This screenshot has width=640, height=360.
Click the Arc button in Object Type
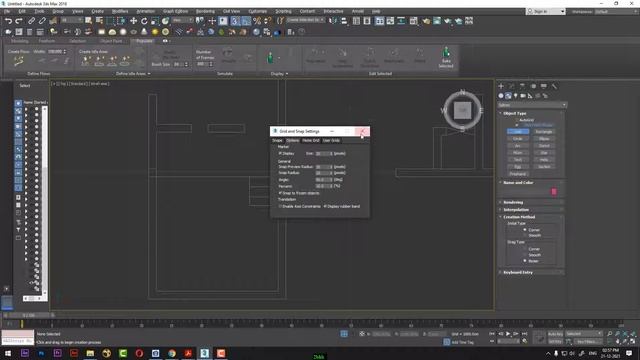click(x=518, y=146)
